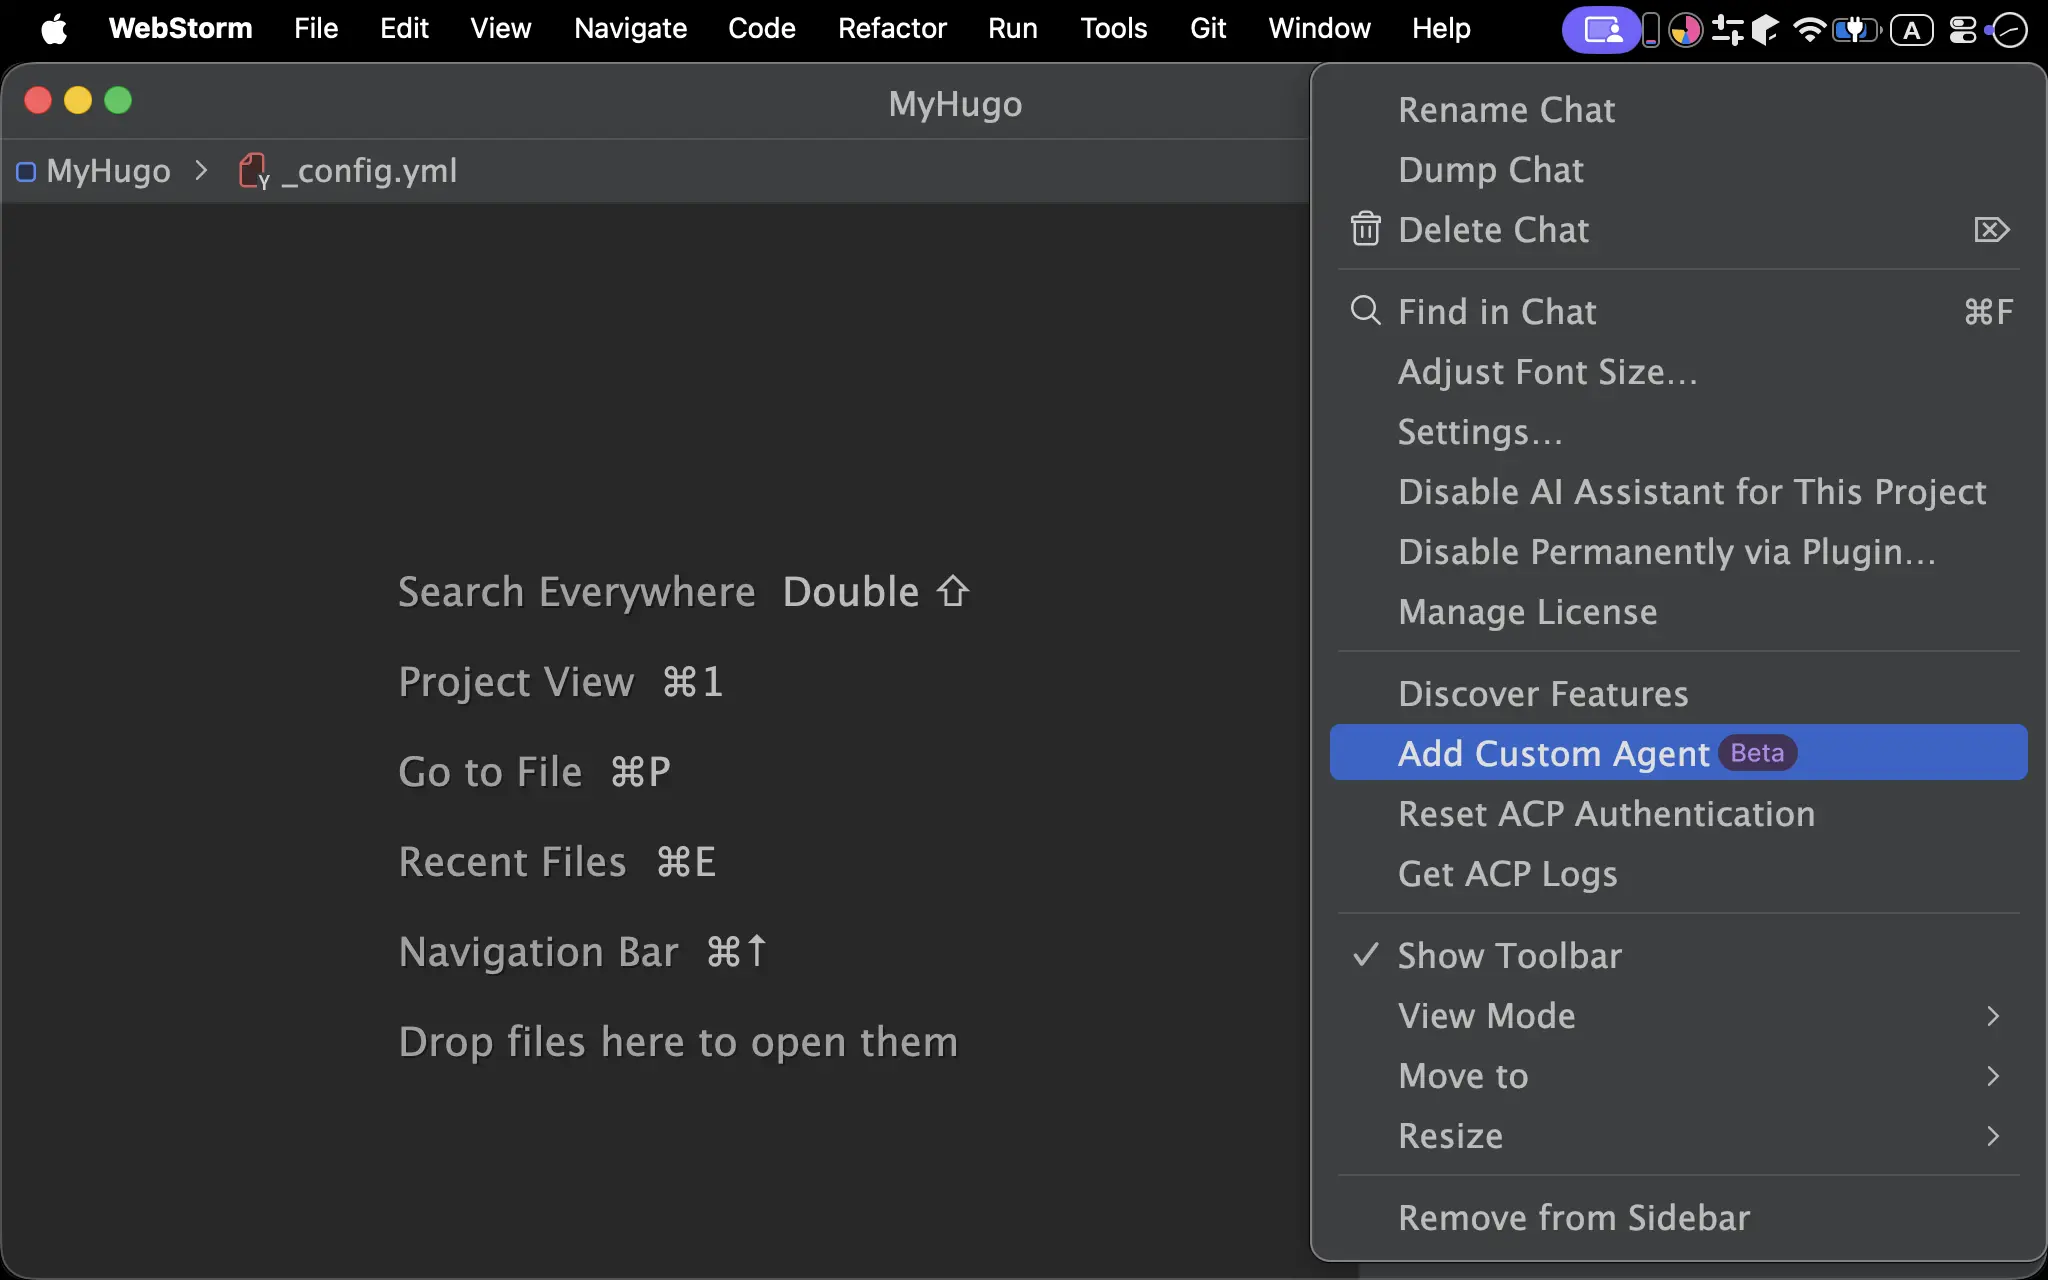Click the battery charging icon in menu bar
Viewport: 2048px width, 1280px height.
(x=1856, y=30)
